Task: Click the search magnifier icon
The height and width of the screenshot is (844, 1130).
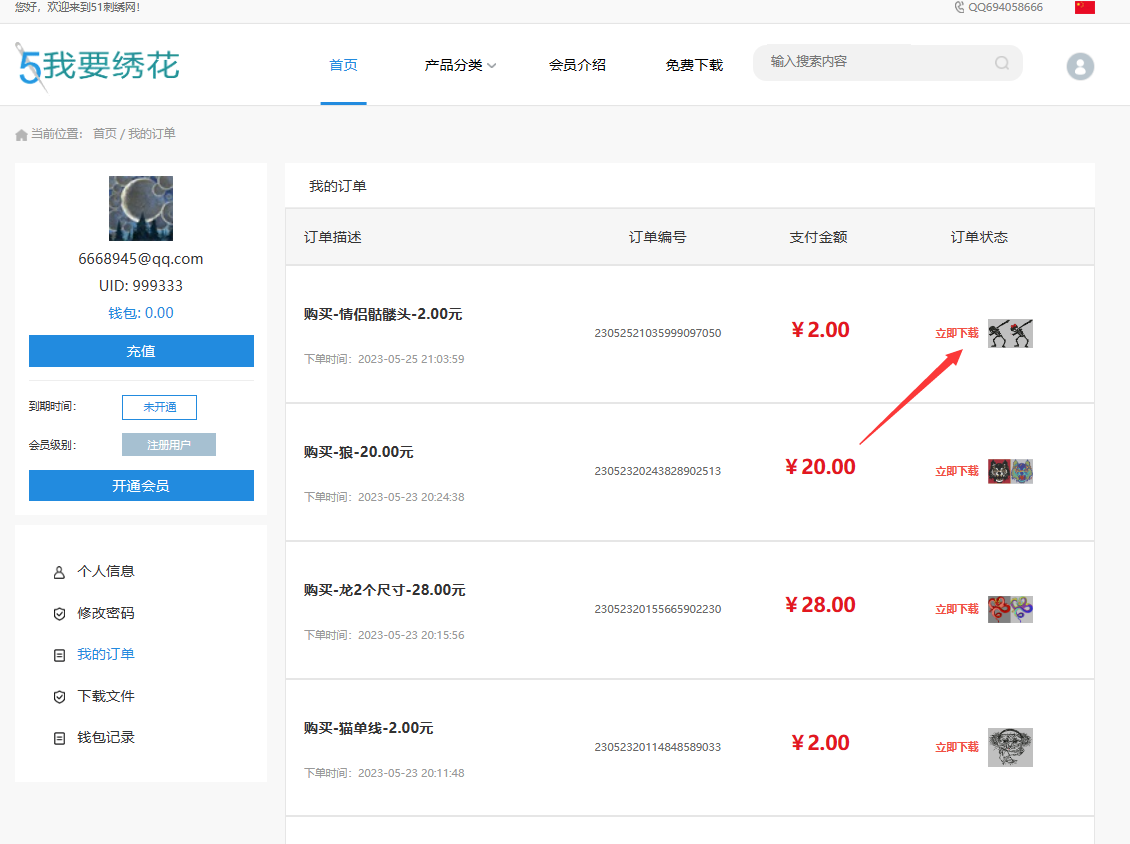Action: [1002, 63]
